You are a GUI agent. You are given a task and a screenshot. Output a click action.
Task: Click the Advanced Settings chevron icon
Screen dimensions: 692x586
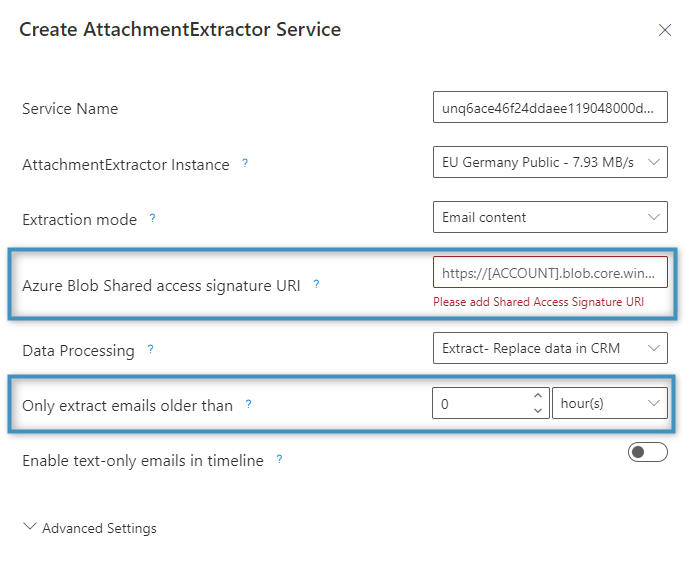(30, 526)
